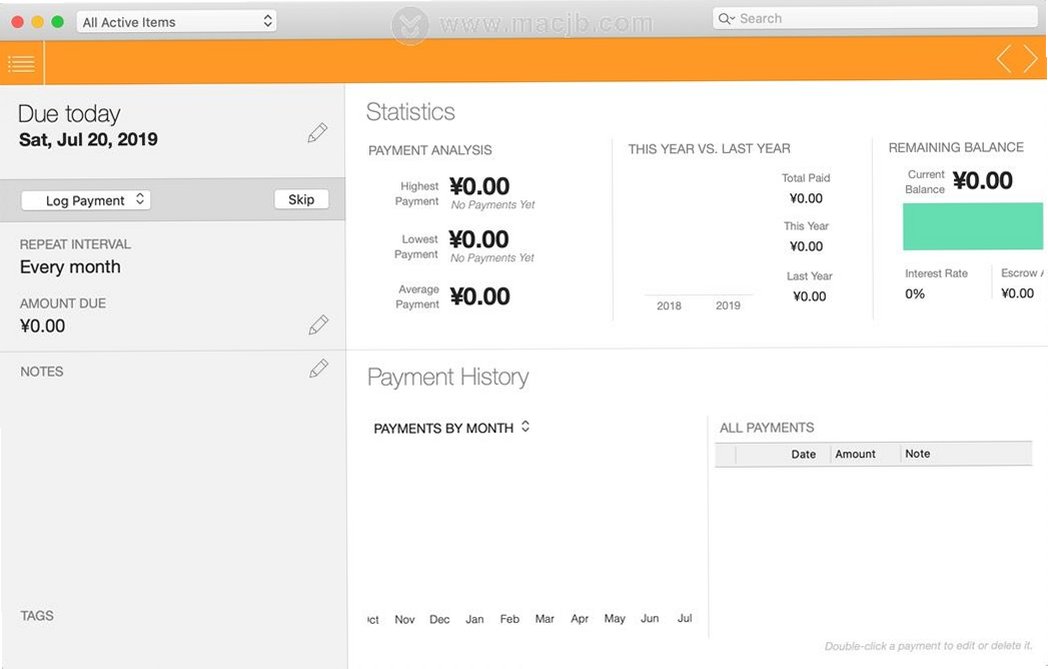Click the 2019 chart axis label
Viewport: 1048px width, 669px height.
(728, 305)
